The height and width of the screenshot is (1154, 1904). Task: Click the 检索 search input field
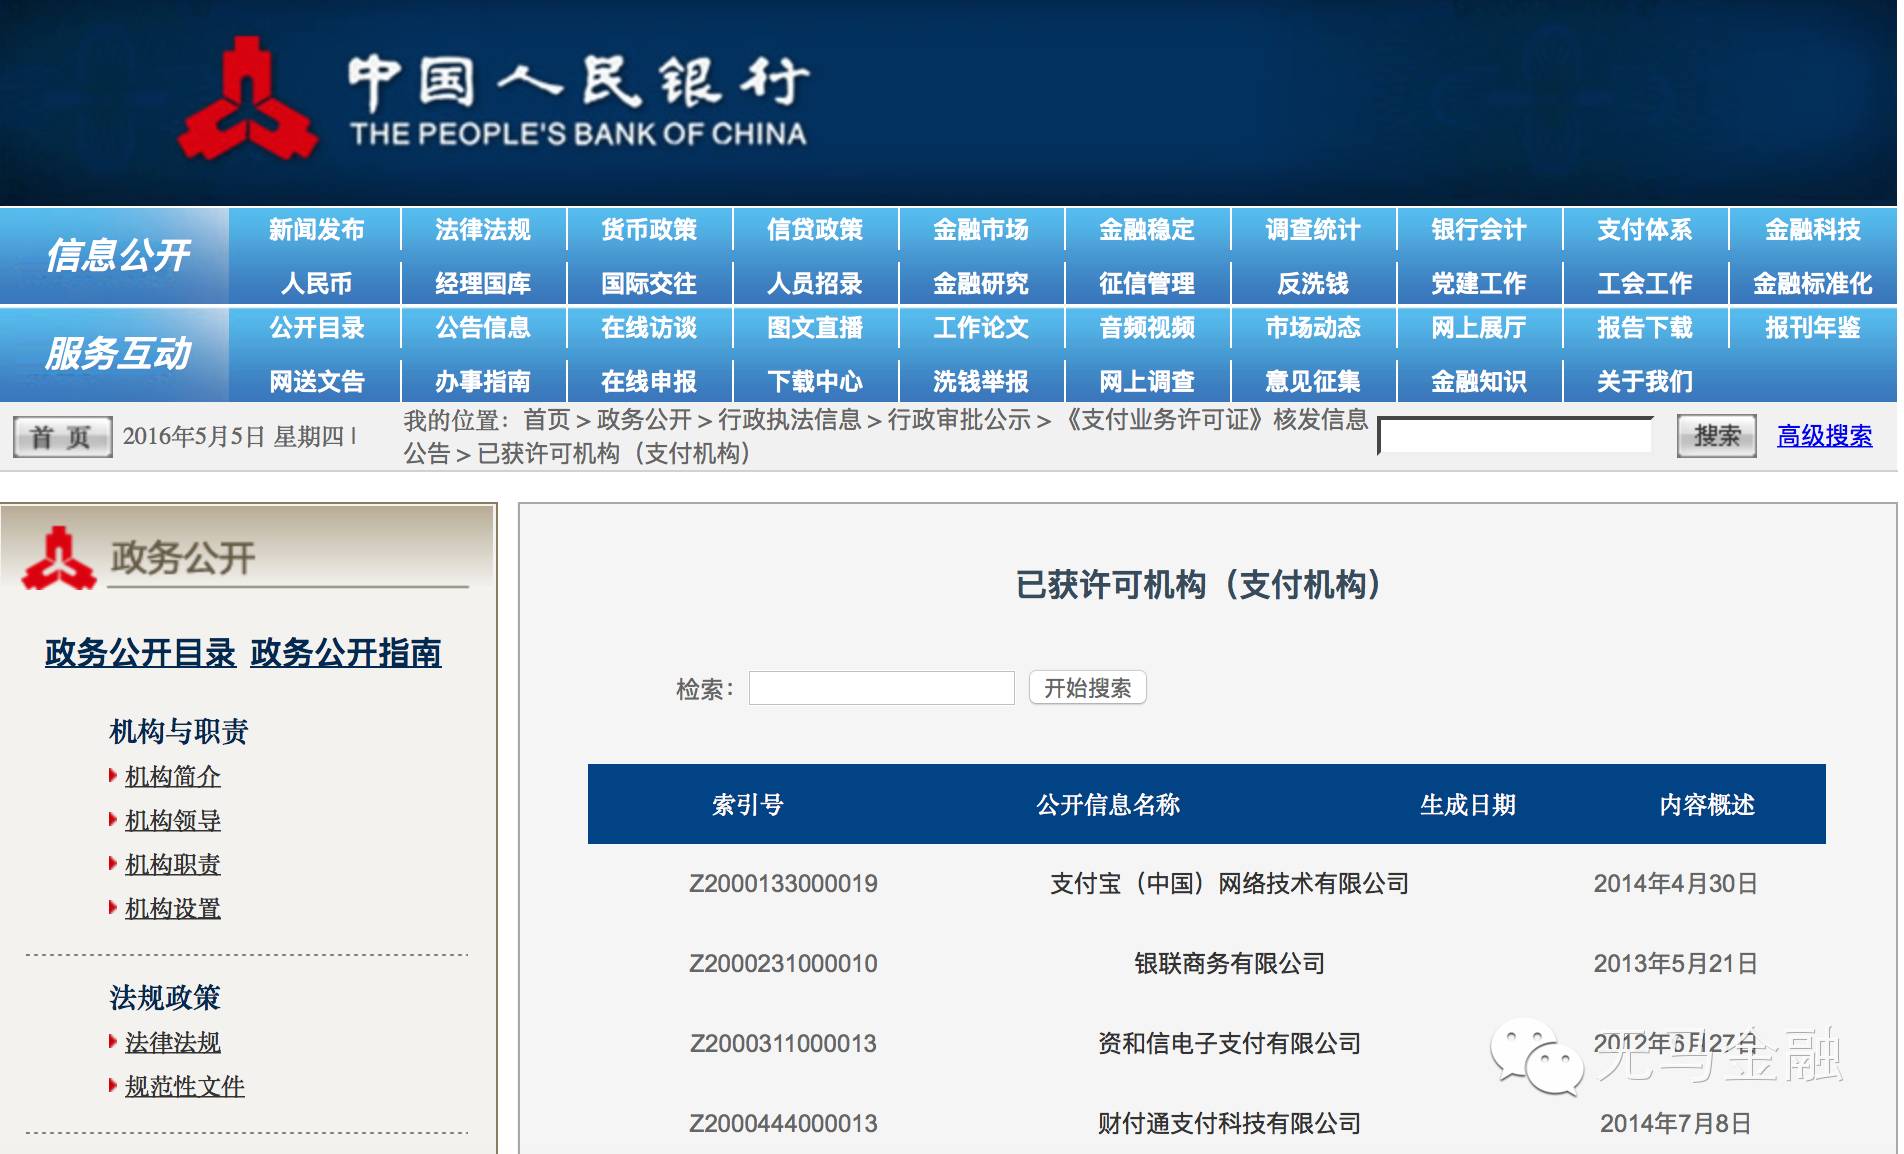click(x=881, y=688)
